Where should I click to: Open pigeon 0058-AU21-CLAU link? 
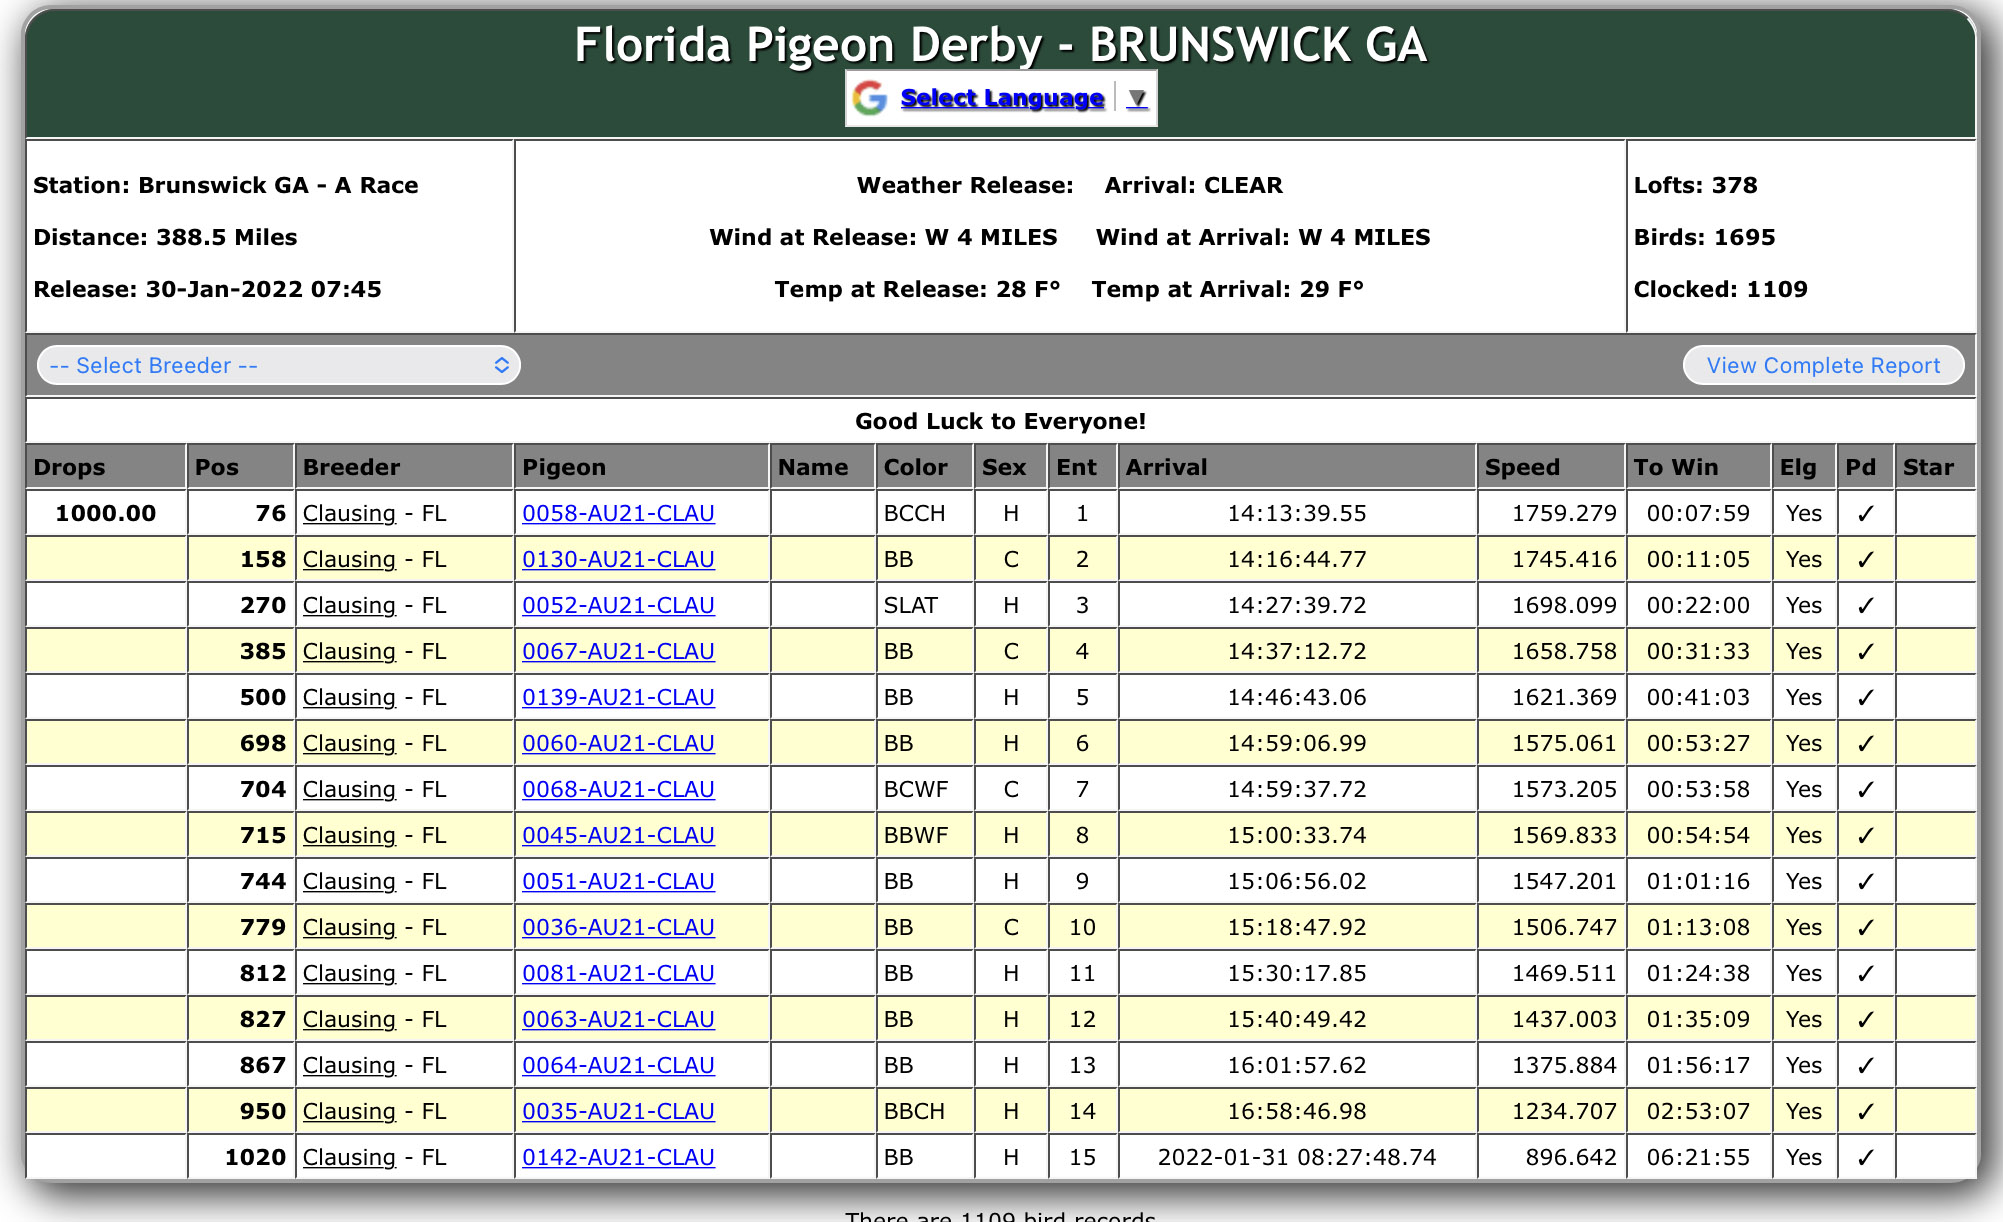tap(618, 513)
